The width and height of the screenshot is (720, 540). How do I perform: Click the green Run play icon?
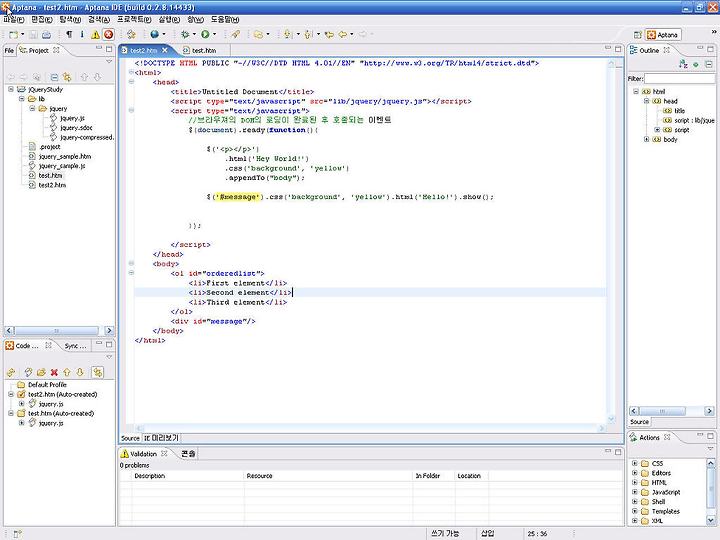pos(205,34)
